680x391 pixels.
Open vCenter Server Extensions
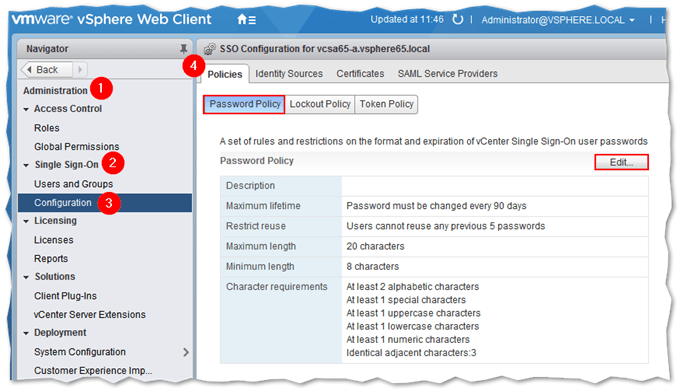click(x=90, y=314)
